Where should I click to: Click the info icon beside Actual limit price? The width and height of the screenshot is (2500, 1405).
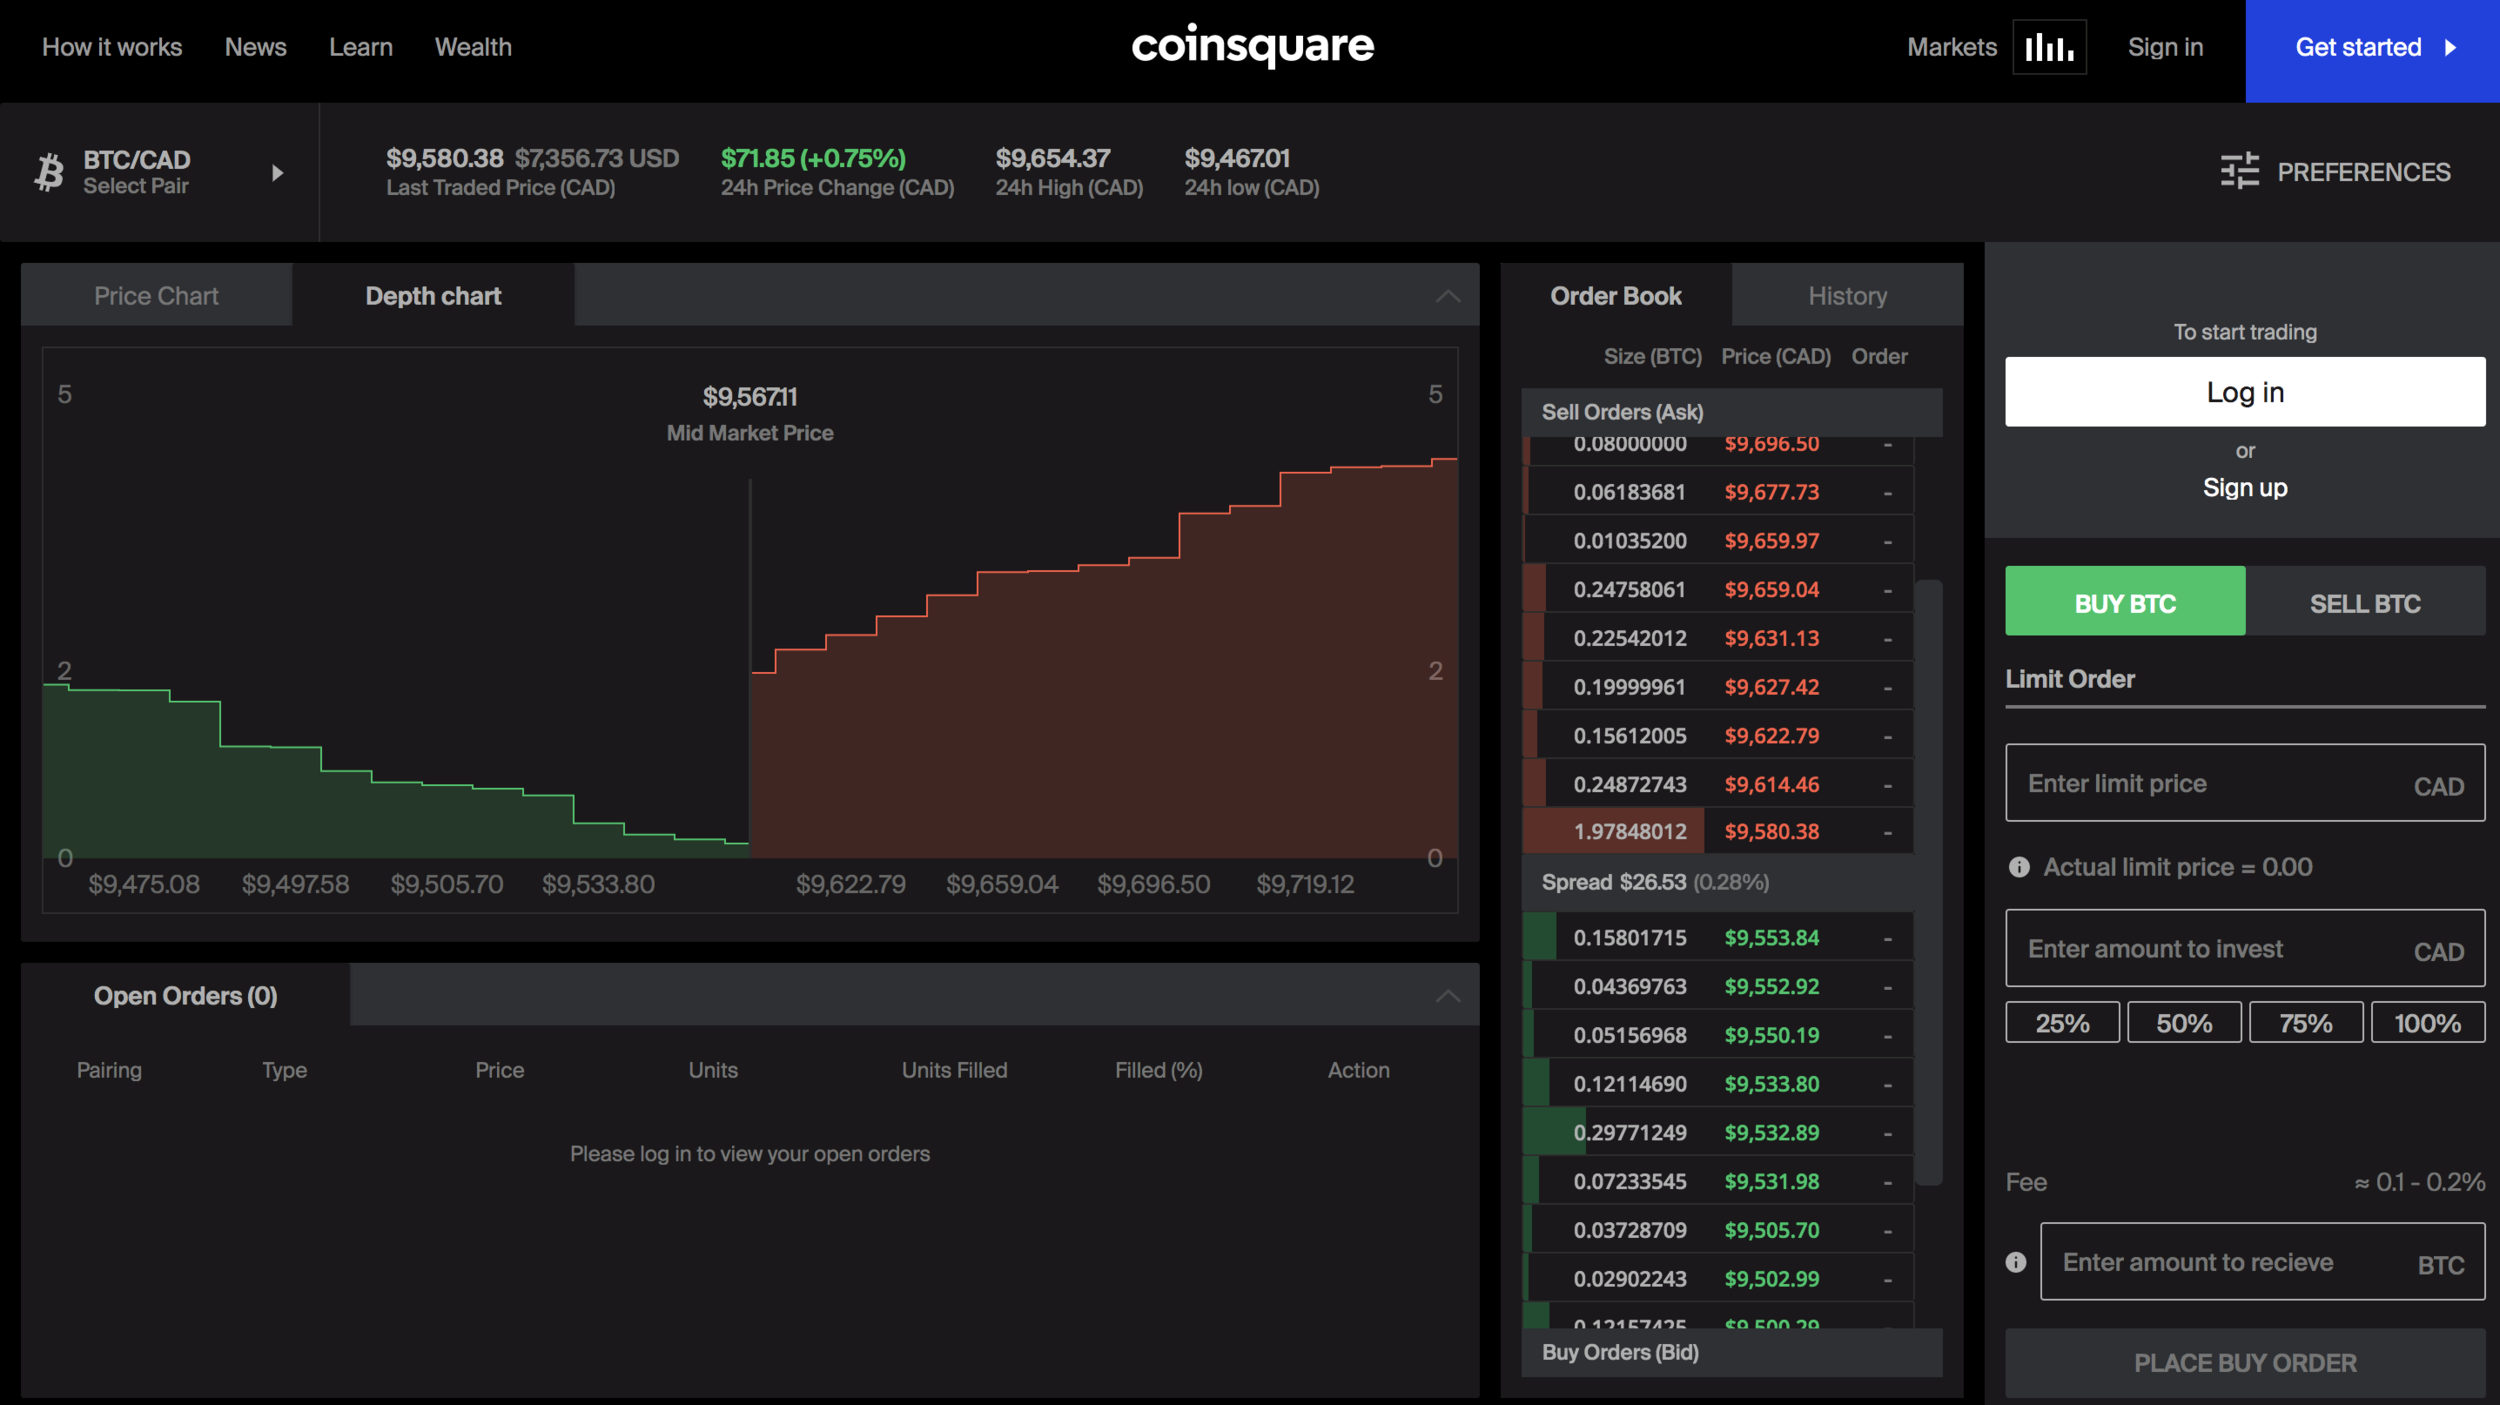point(2019,867)
